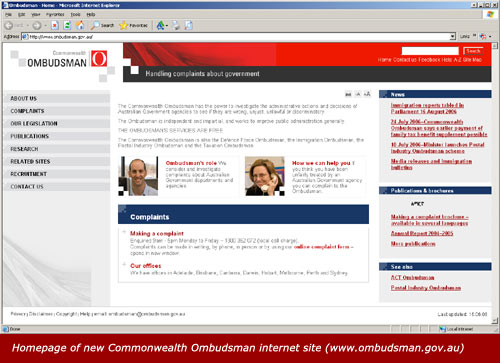Click the Local intranet zone icon
The height and width of the screenshot is (363, 500).
click(443, 329)
